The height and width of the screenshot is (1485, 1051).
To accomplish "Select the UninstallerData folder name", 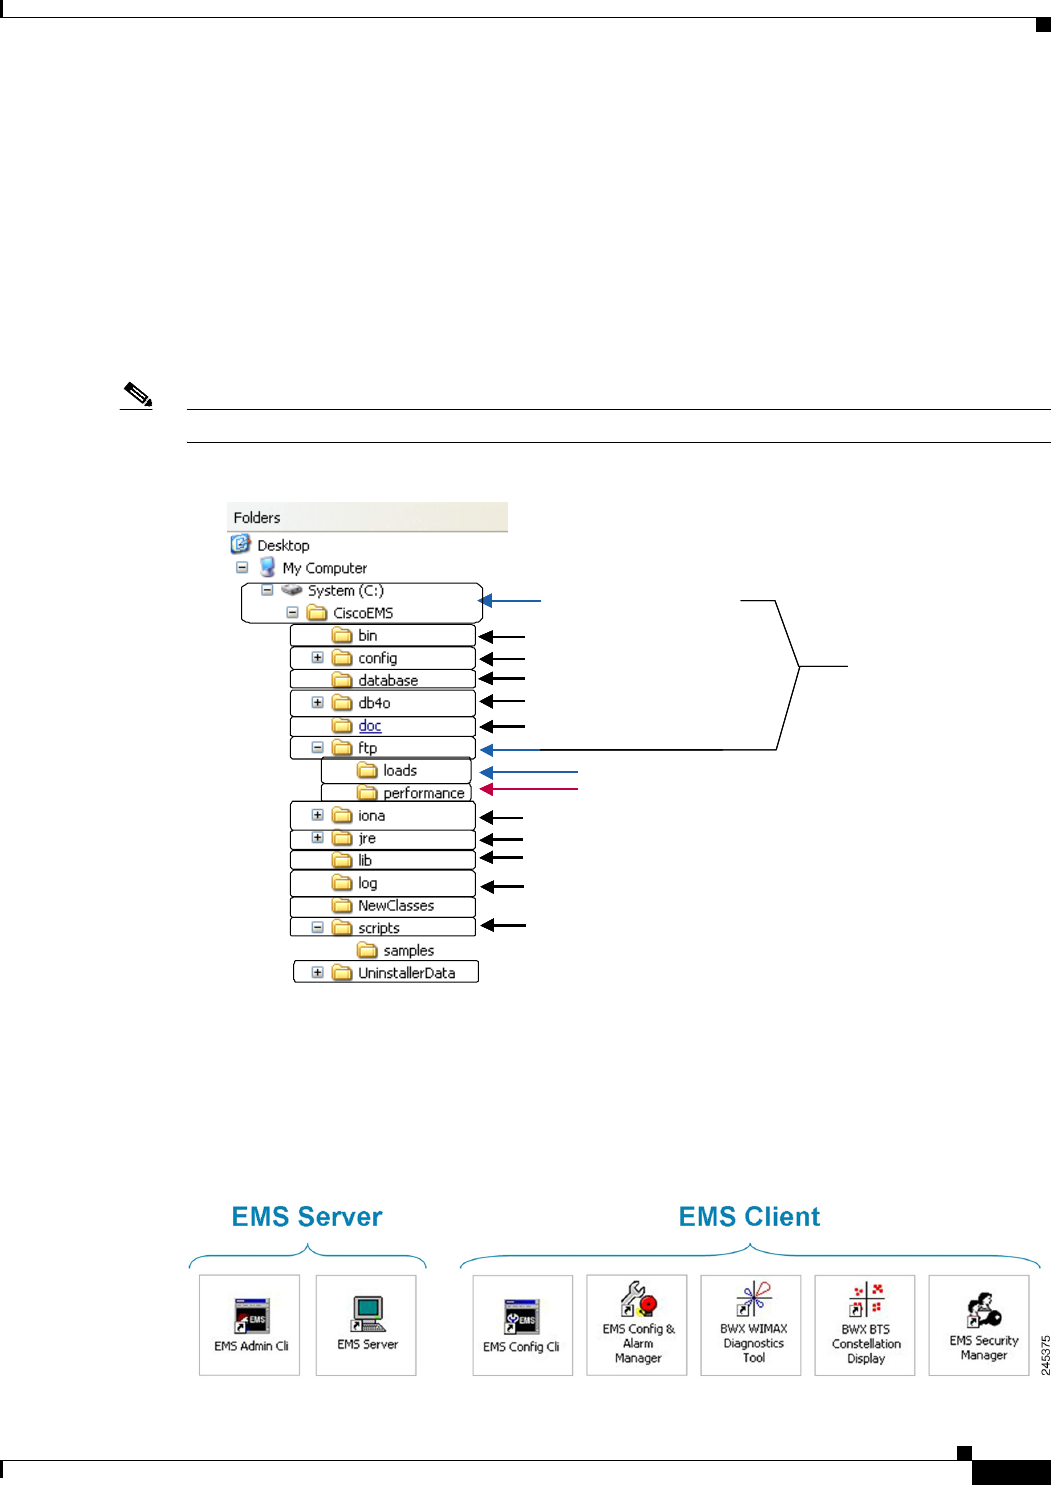I will coord(407,973).
